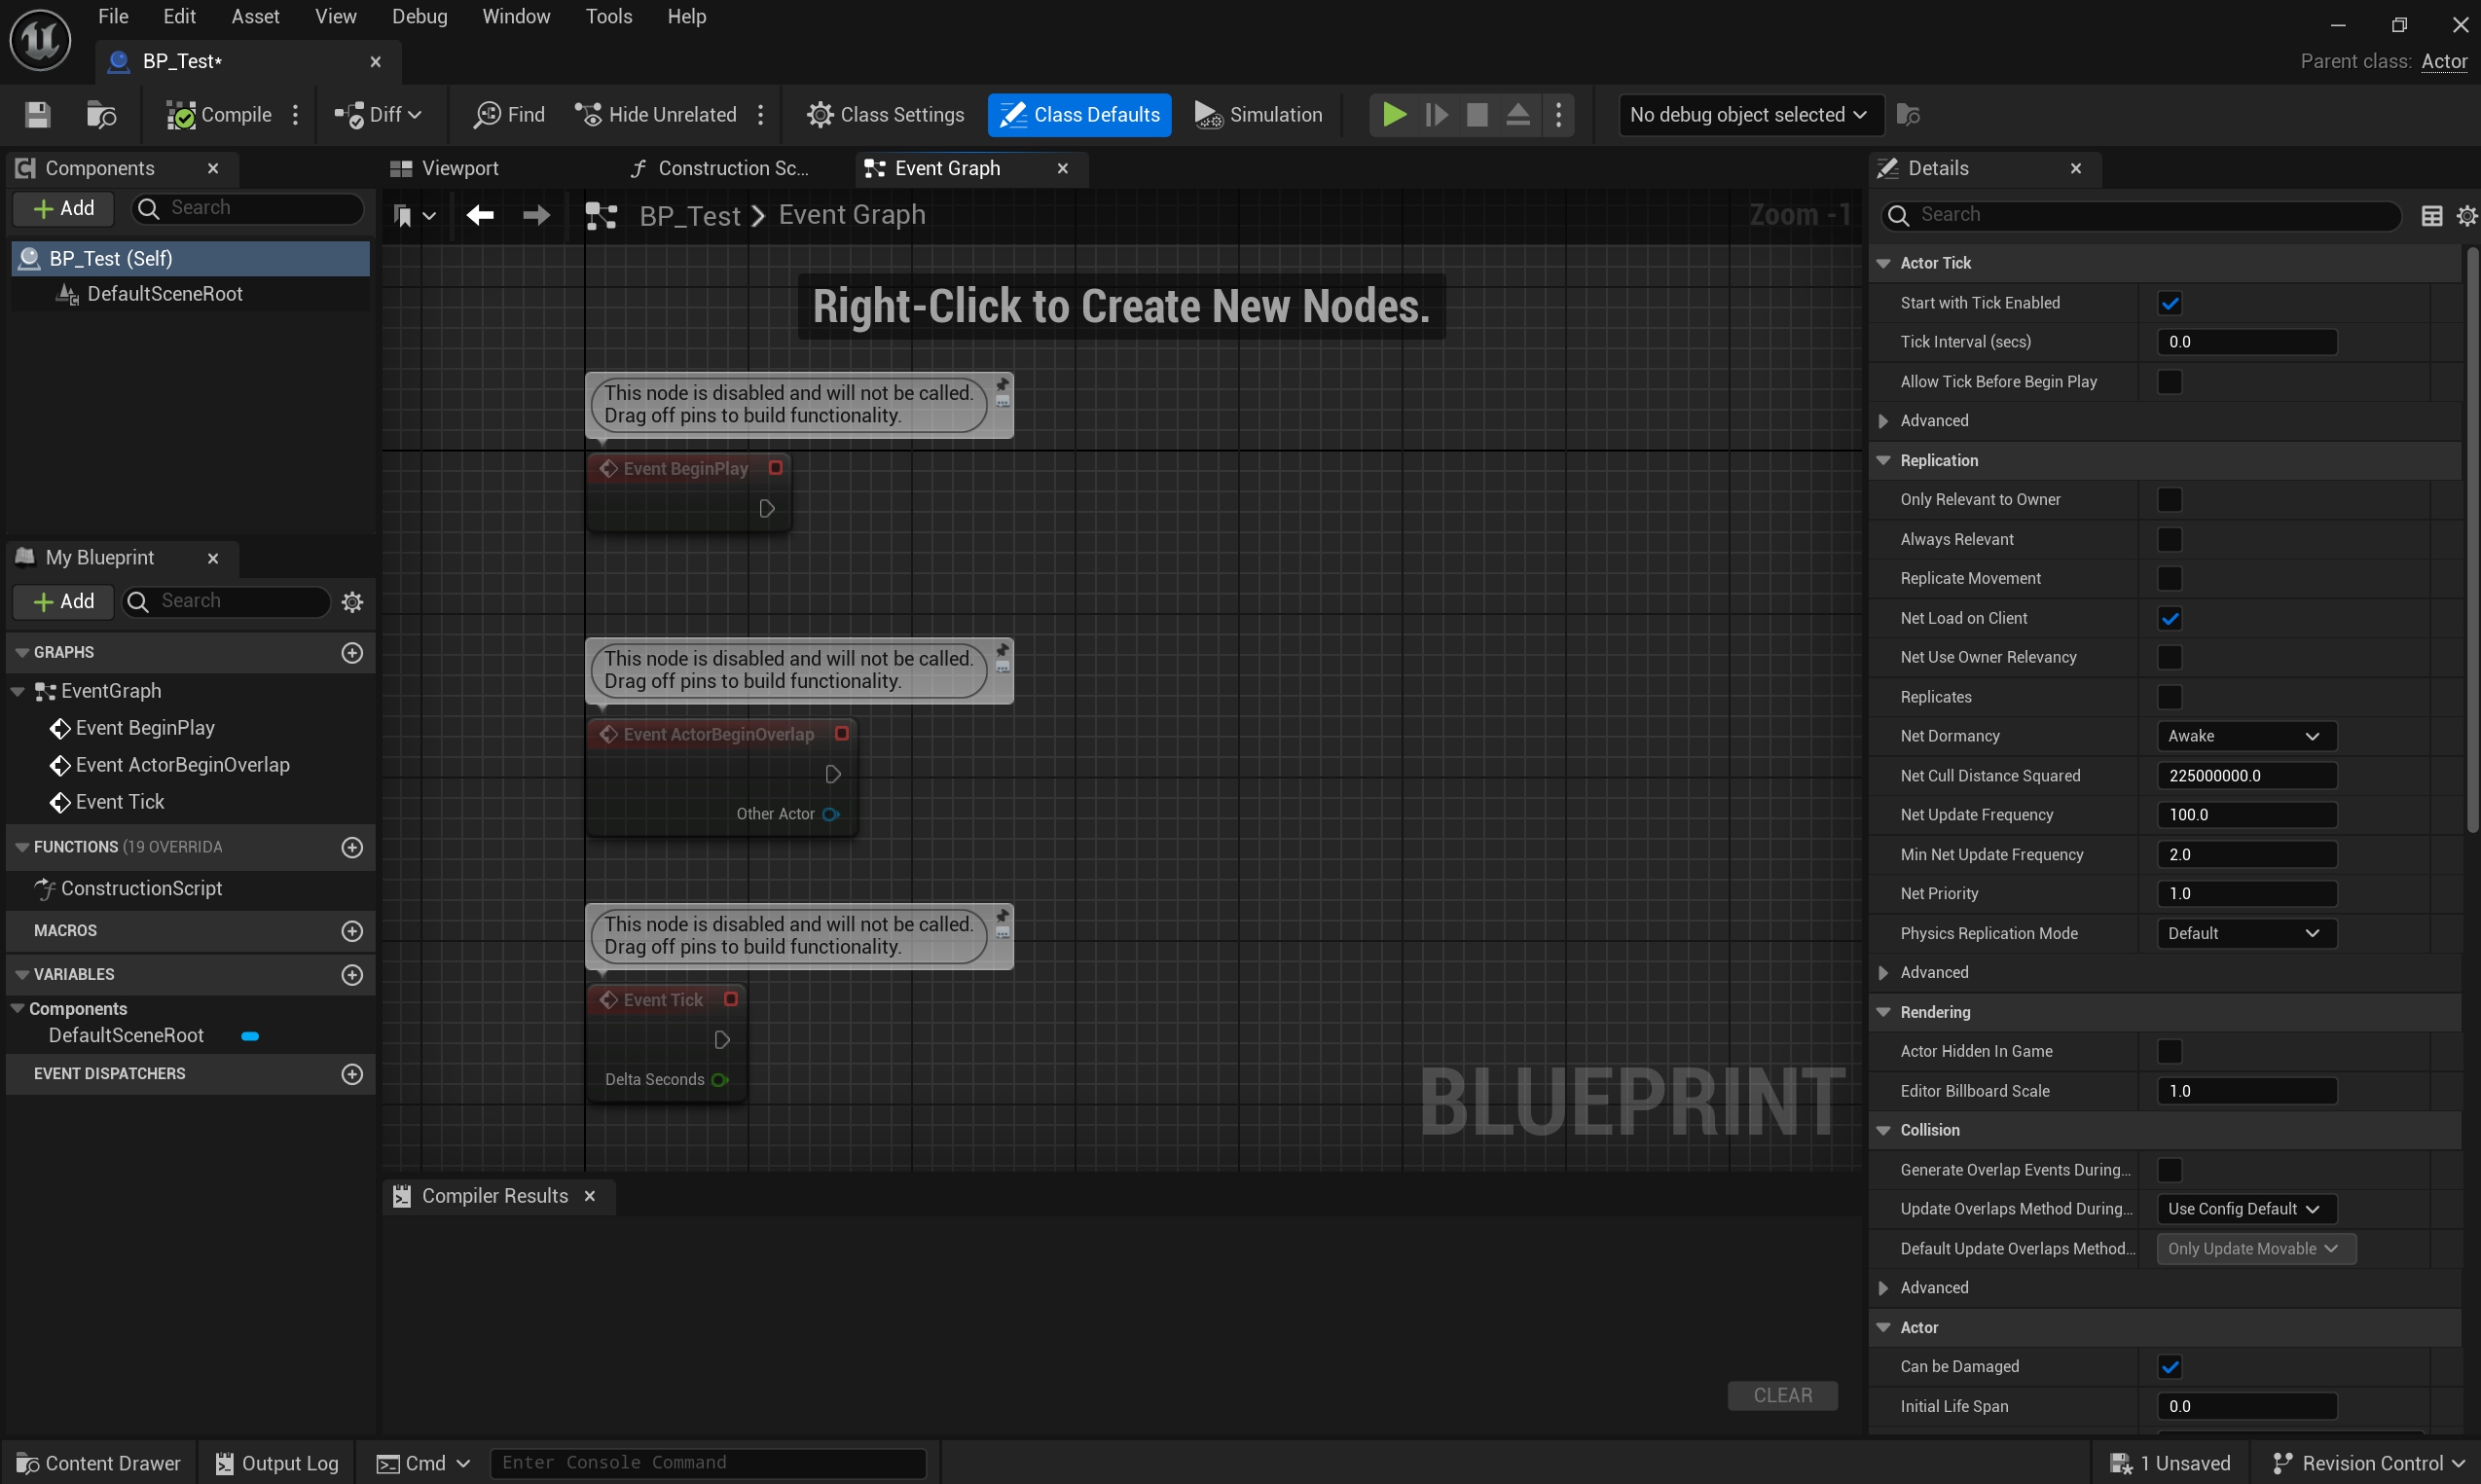Start Simulation mode
This screenshot has width=2481, height=1484.
(x=1258, y=115)
